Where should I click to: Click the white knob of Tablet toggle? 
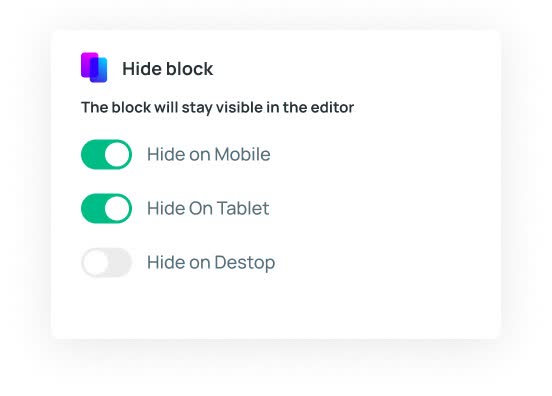(x=117, y=208)
